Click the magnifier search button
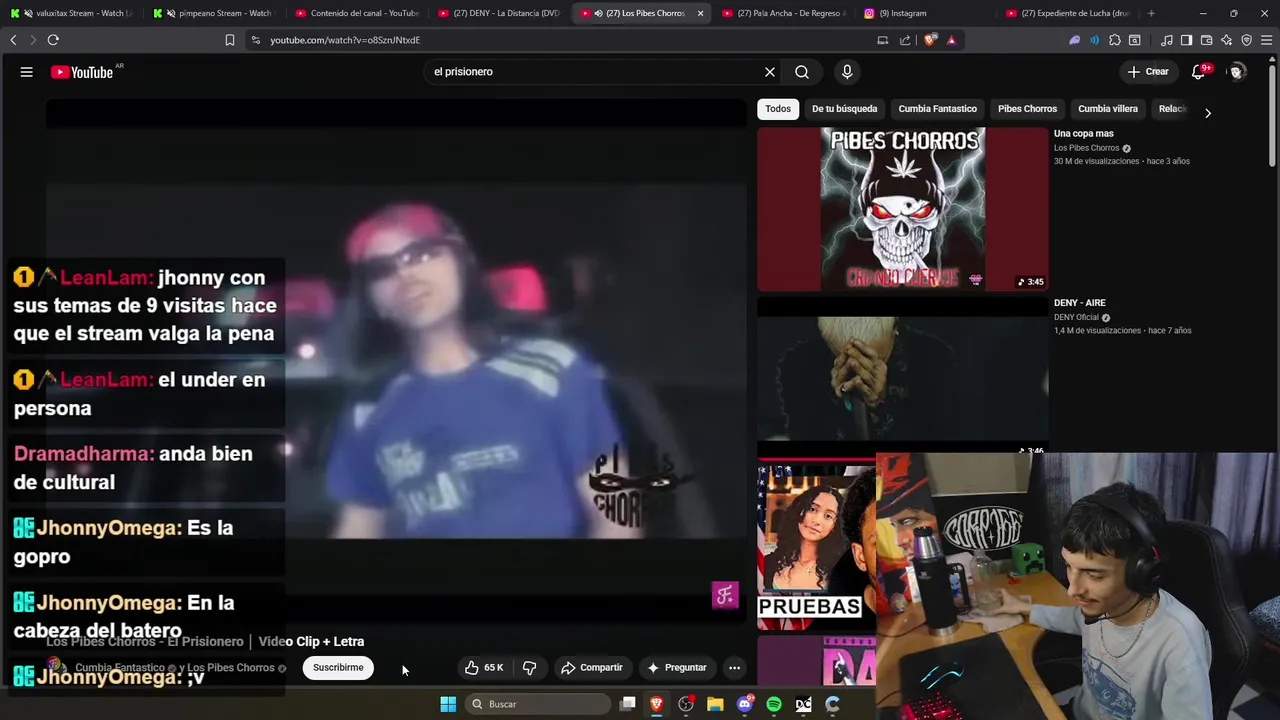The height and width of the screenshot is (720, 1280). (x=802, y=72)
